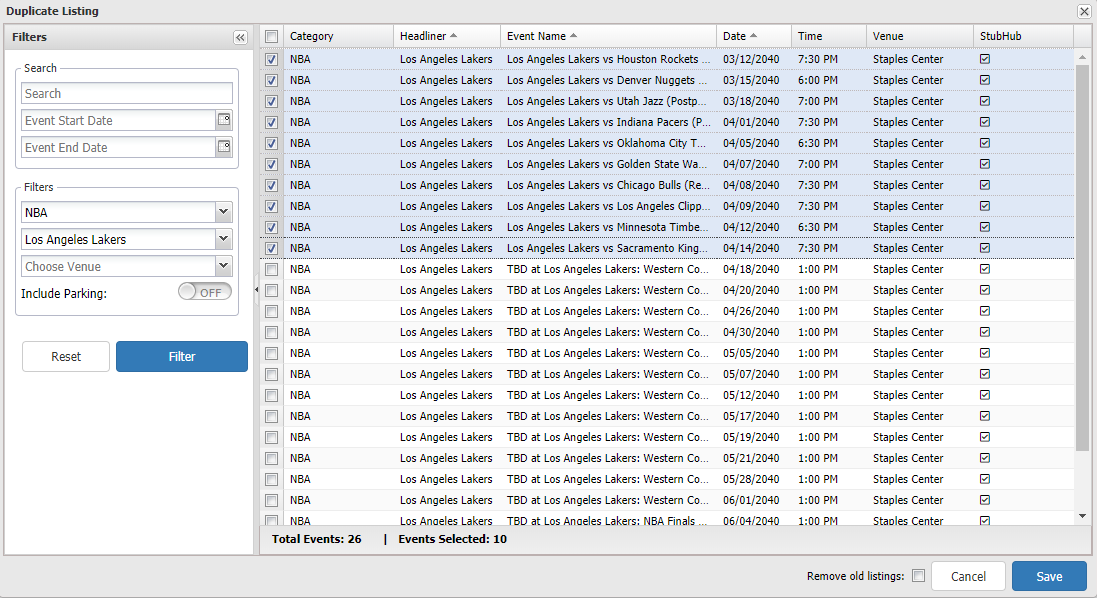Image resolution: width=1097 pixels, height=598 pixels.
Task: Save the duplicate listing selection
Action: (1049, 576)
